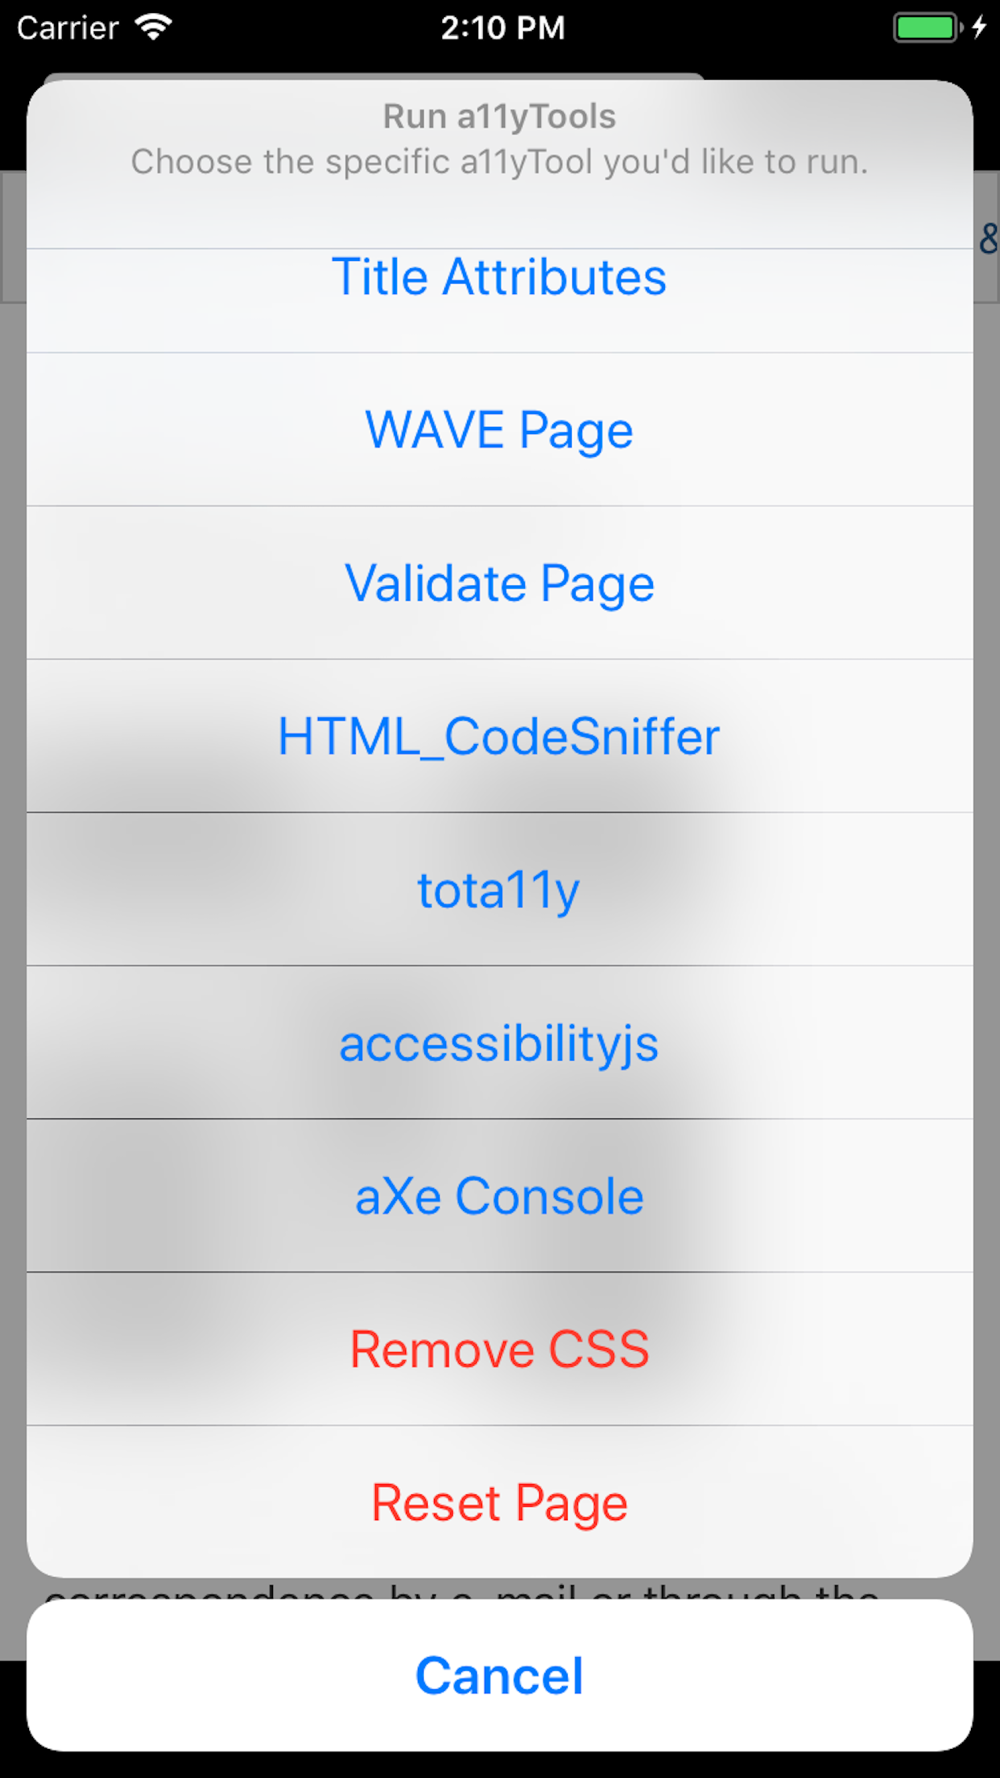Screen dimensions: 1000x1778
Task: Tap the 'Choose the specific a11yTool' subtitle
Action: pyautogui.click(x=499, y=161)
